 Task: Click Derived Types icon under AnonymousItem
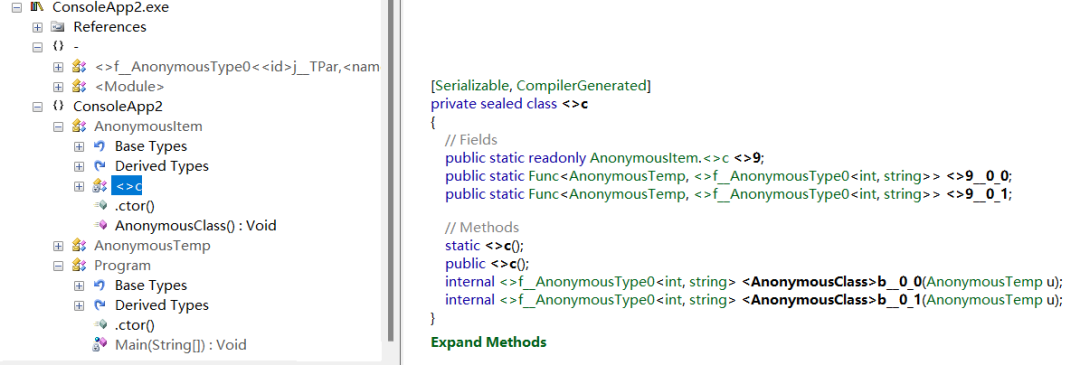tap(100, 166)
